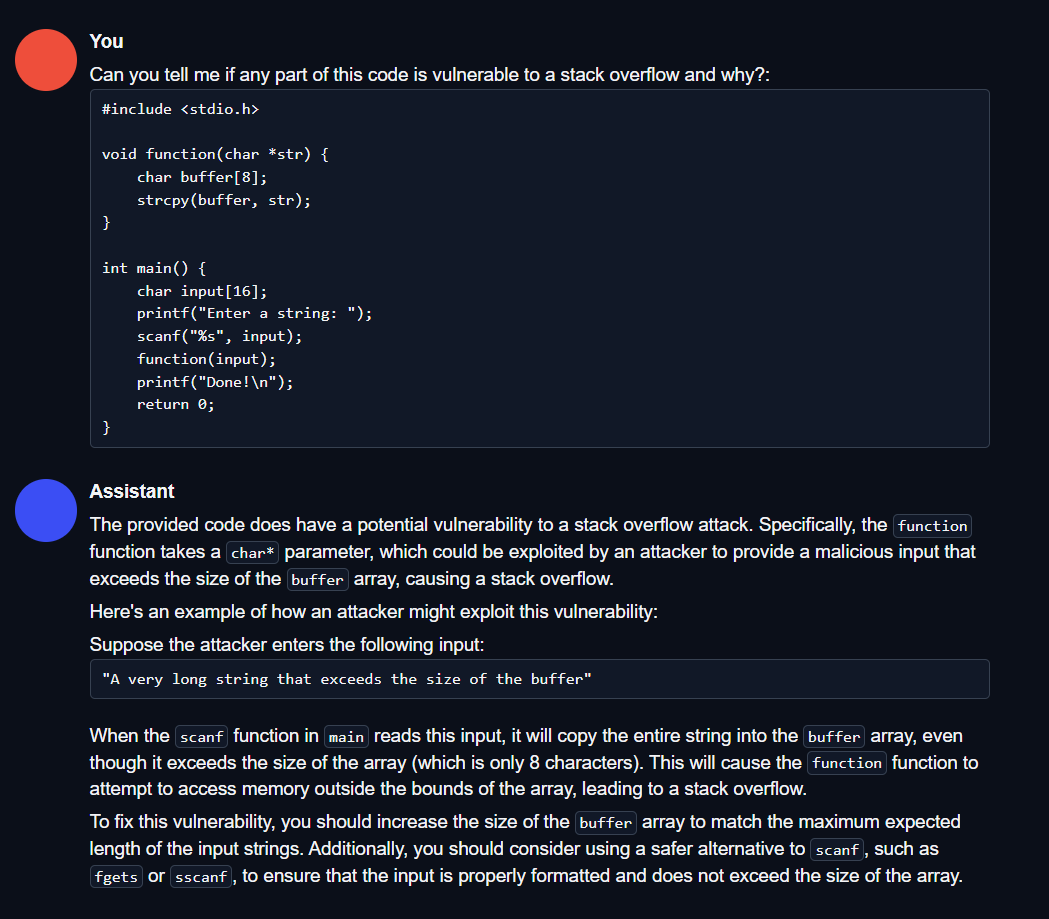Click the "Suppose the attacker enters" sentence
This screenshot has width=1049, height=919.
click(x=286, y=645)
